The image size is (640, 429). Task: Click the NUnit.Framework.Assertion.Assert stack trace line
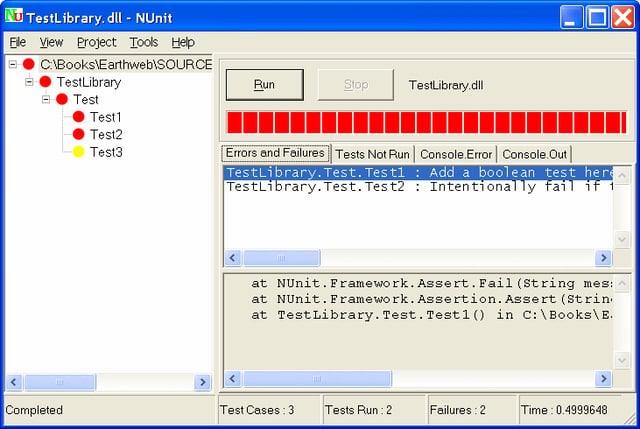[x=431, y=299]
